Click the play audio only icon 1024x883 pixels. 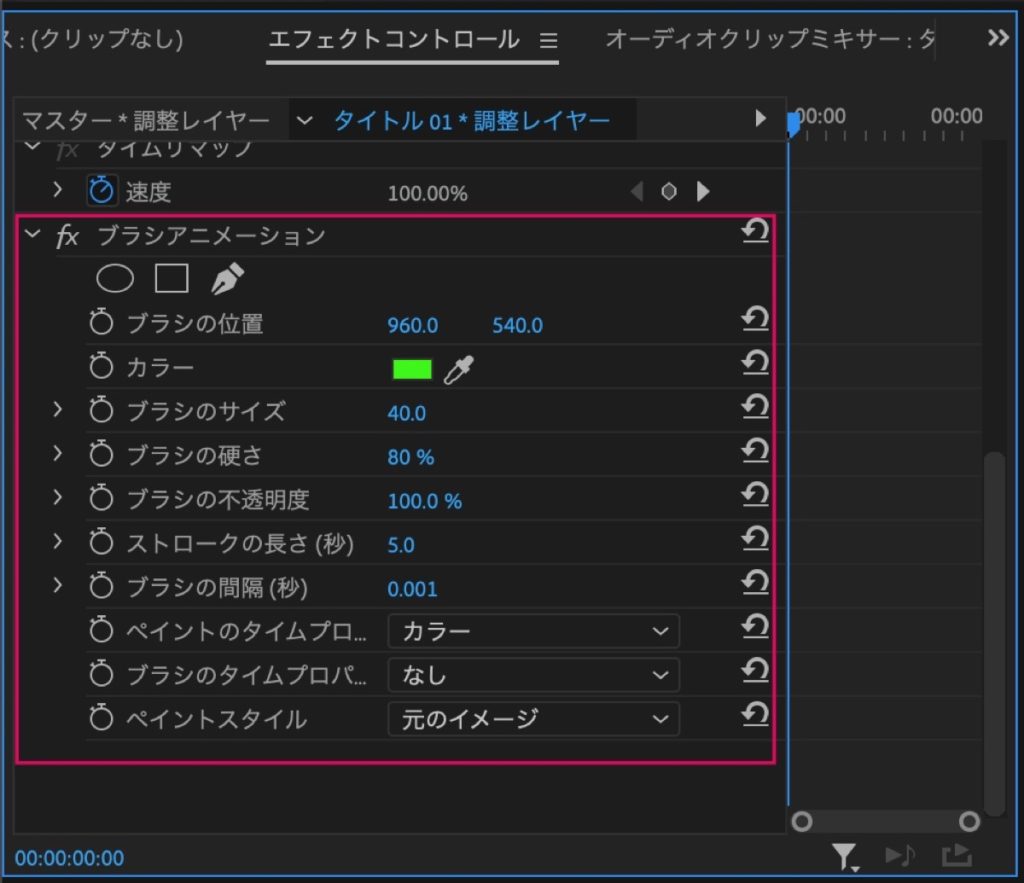point(900,855)
